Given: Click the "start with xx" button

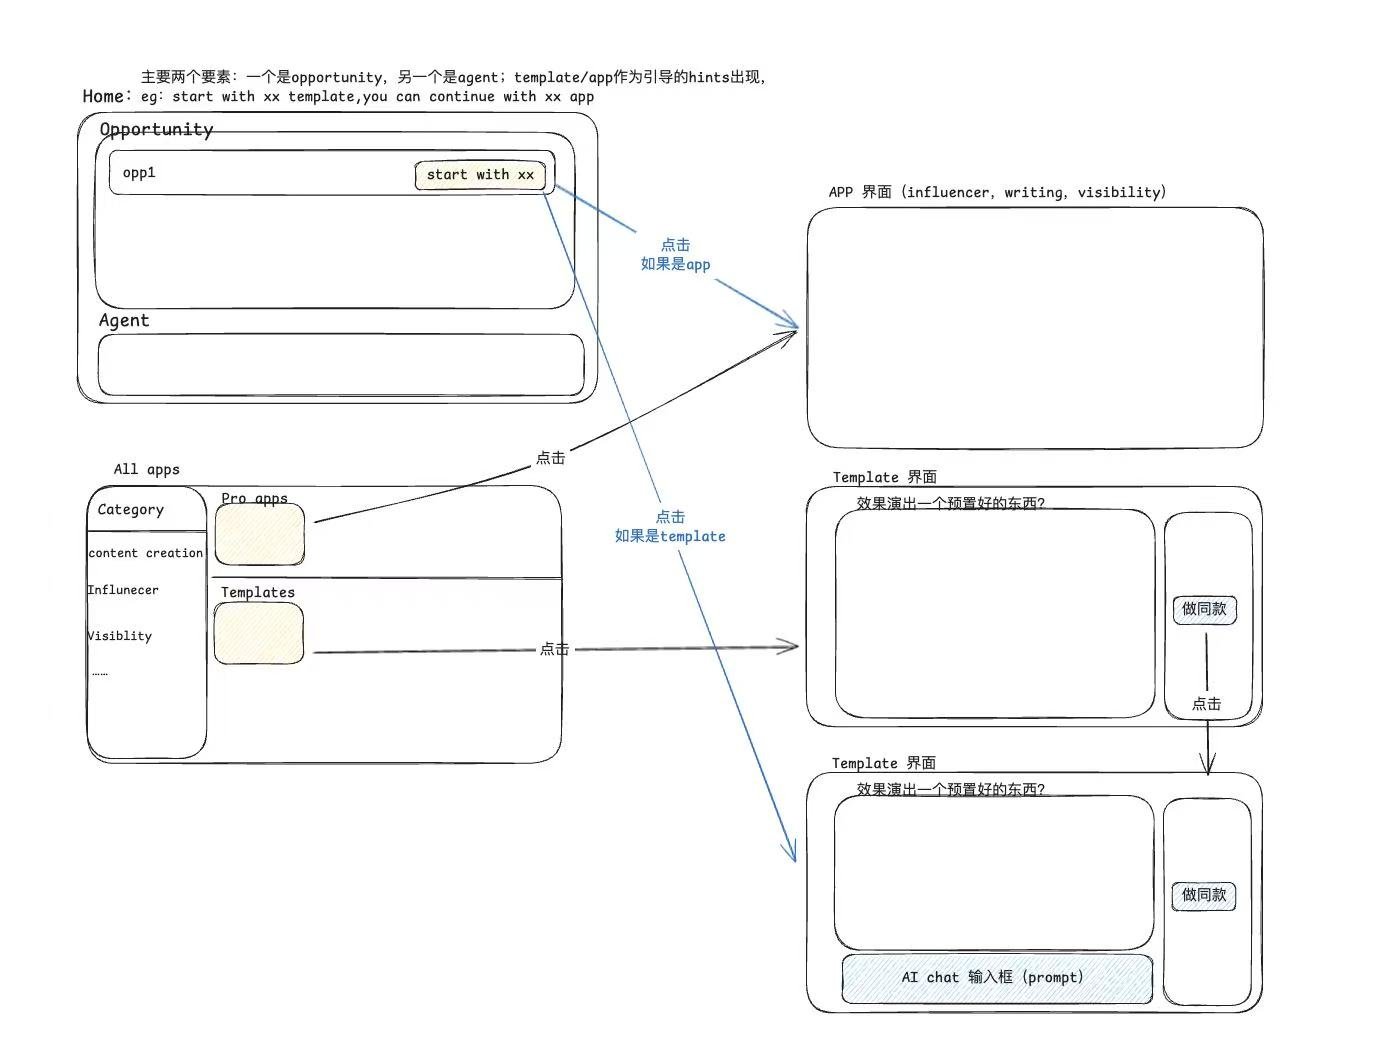Looking at the screenshot, I should 480,175.
